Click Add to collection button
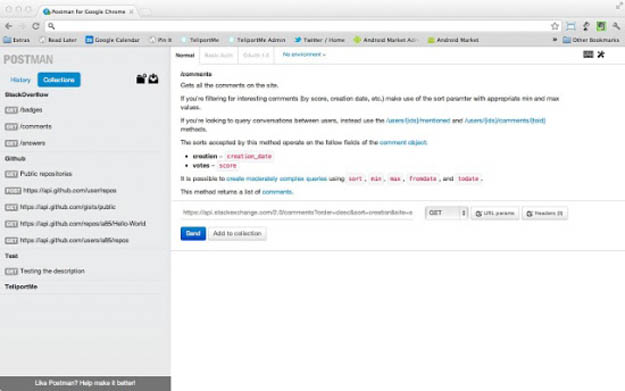This screenshot has height=391, width=625. tap(237, 233)
